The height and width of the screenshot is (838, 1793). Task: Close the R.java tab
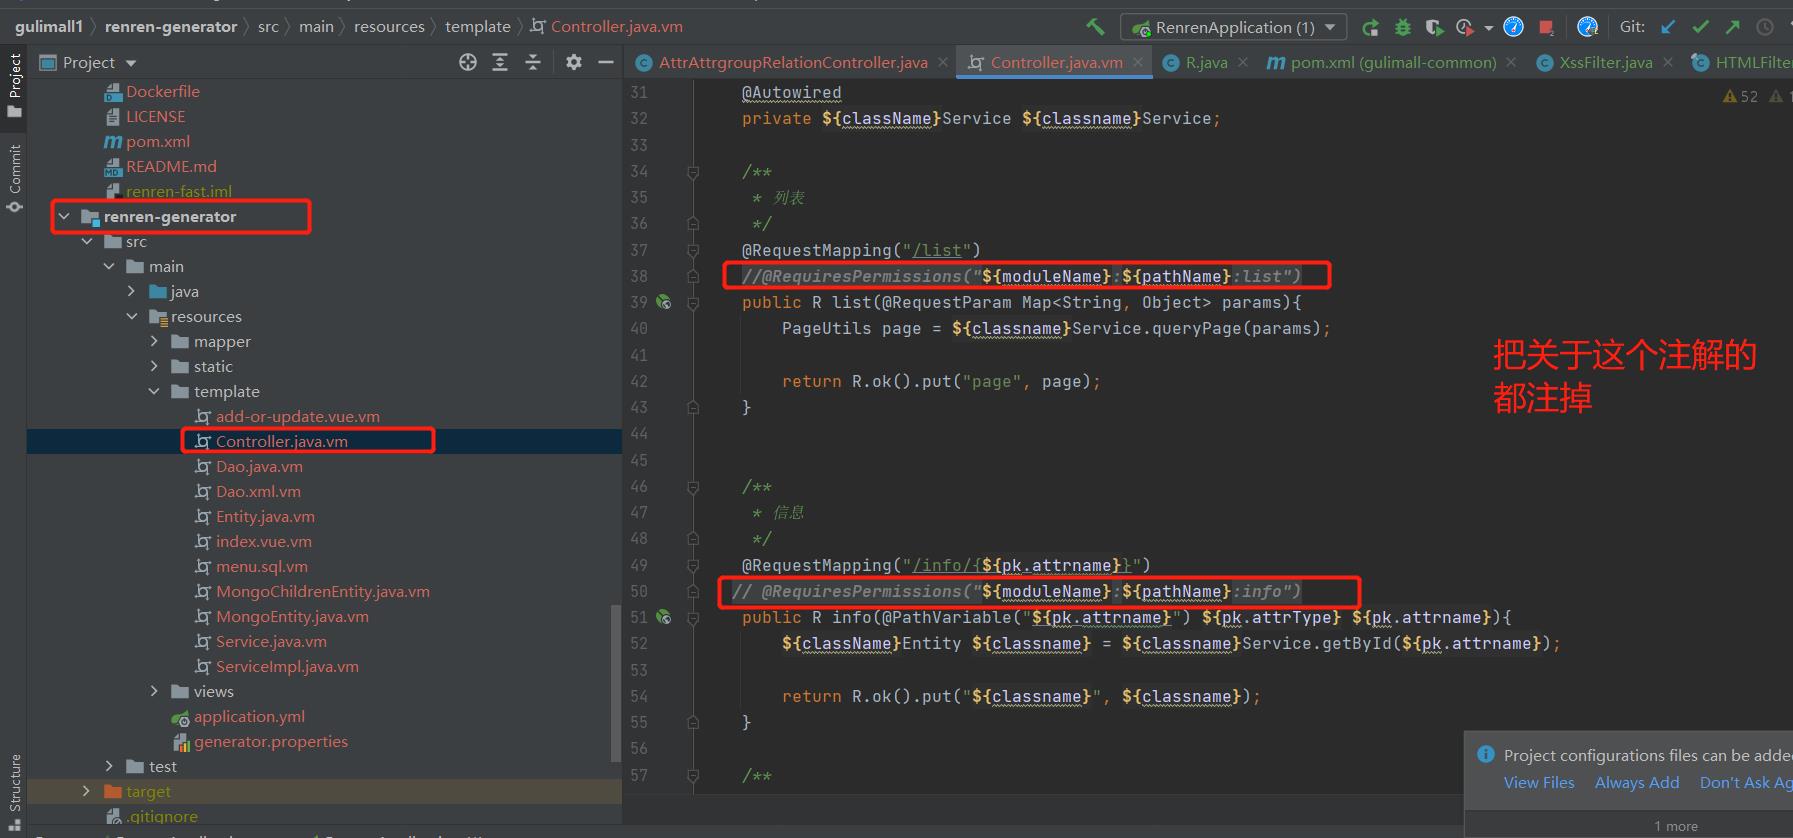point(1243,62)
